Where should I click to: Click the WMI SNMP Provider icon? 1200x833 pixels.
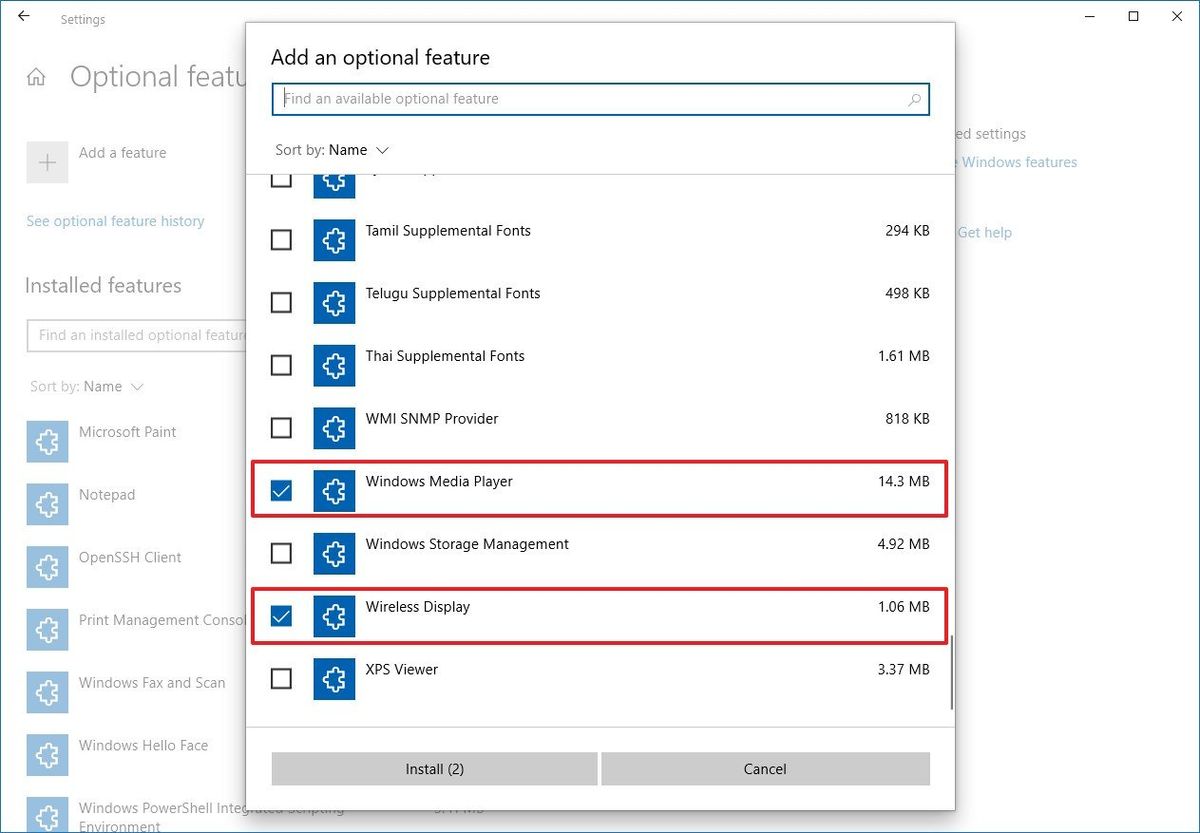[334, 428]
